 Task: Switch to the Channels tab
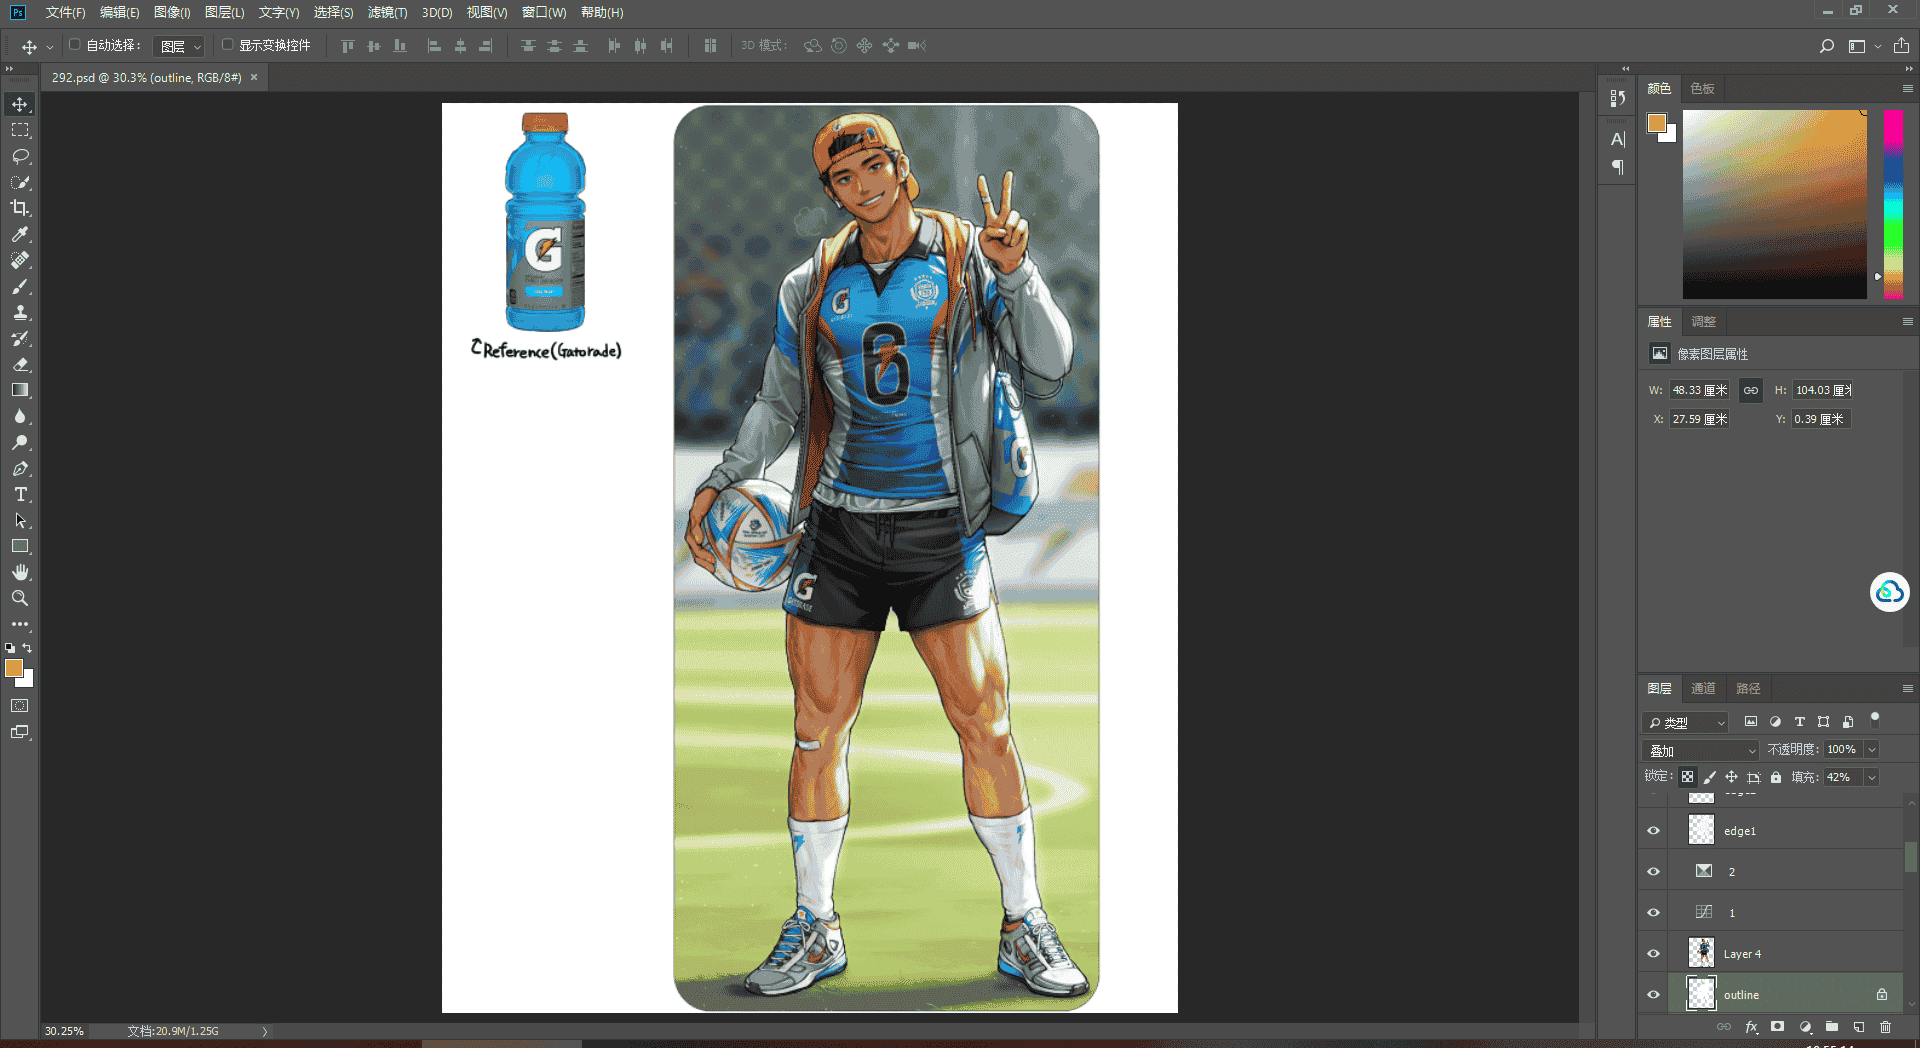tap(1703, 689)
